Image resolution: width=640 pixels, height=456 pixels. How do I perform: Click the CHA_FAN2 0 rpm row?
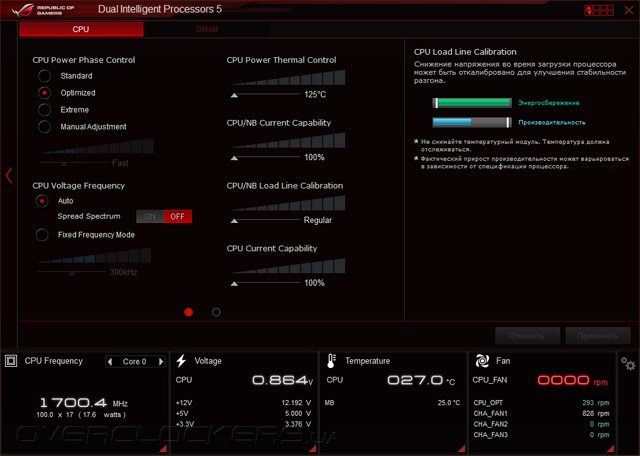pos(541,424)
